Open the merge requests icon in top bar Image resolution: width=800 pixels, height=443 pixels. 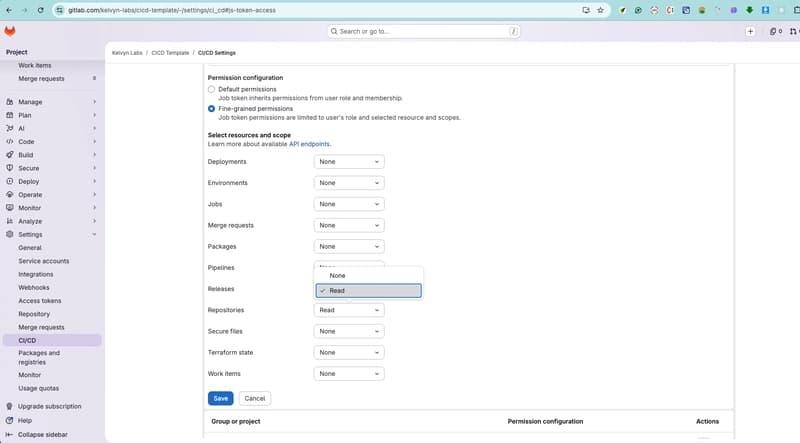(x=793, y=31)
